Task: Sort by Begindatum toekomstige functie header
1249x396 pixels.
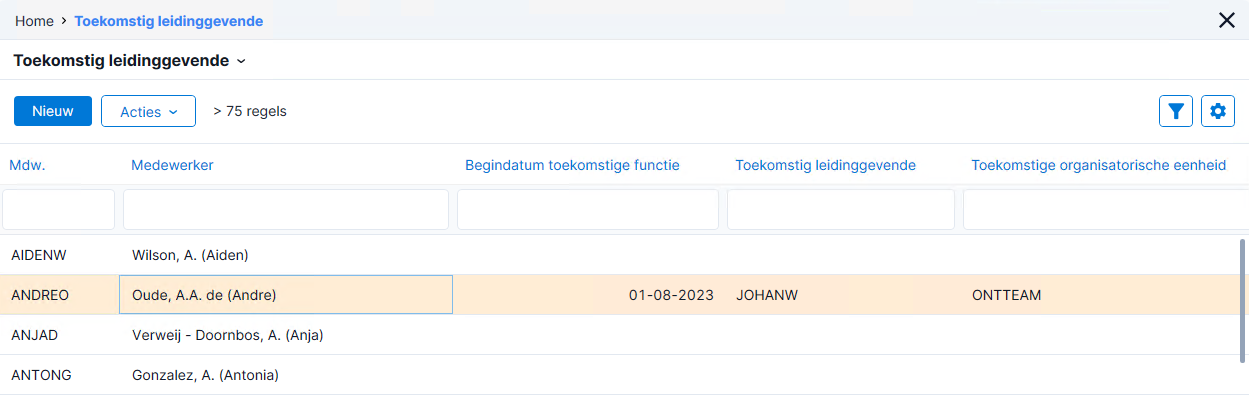Action: 572,165
